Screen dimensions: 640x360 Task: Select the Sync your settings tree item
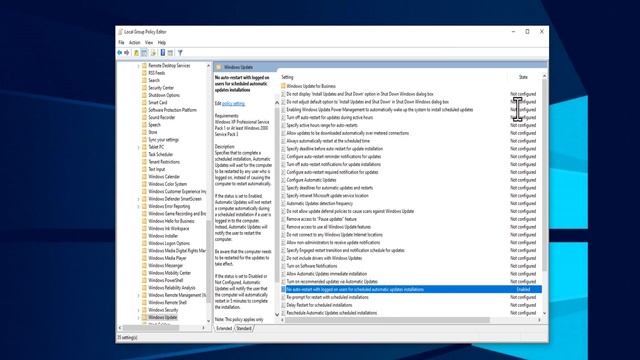point(163,140)
